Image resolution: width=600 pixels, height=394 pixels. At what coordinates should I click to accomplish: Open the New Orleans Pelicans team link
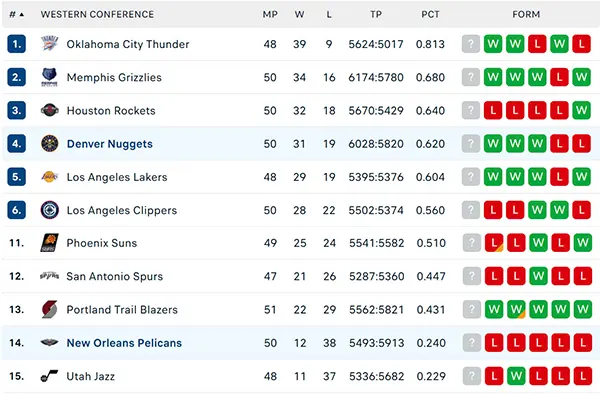124,343
